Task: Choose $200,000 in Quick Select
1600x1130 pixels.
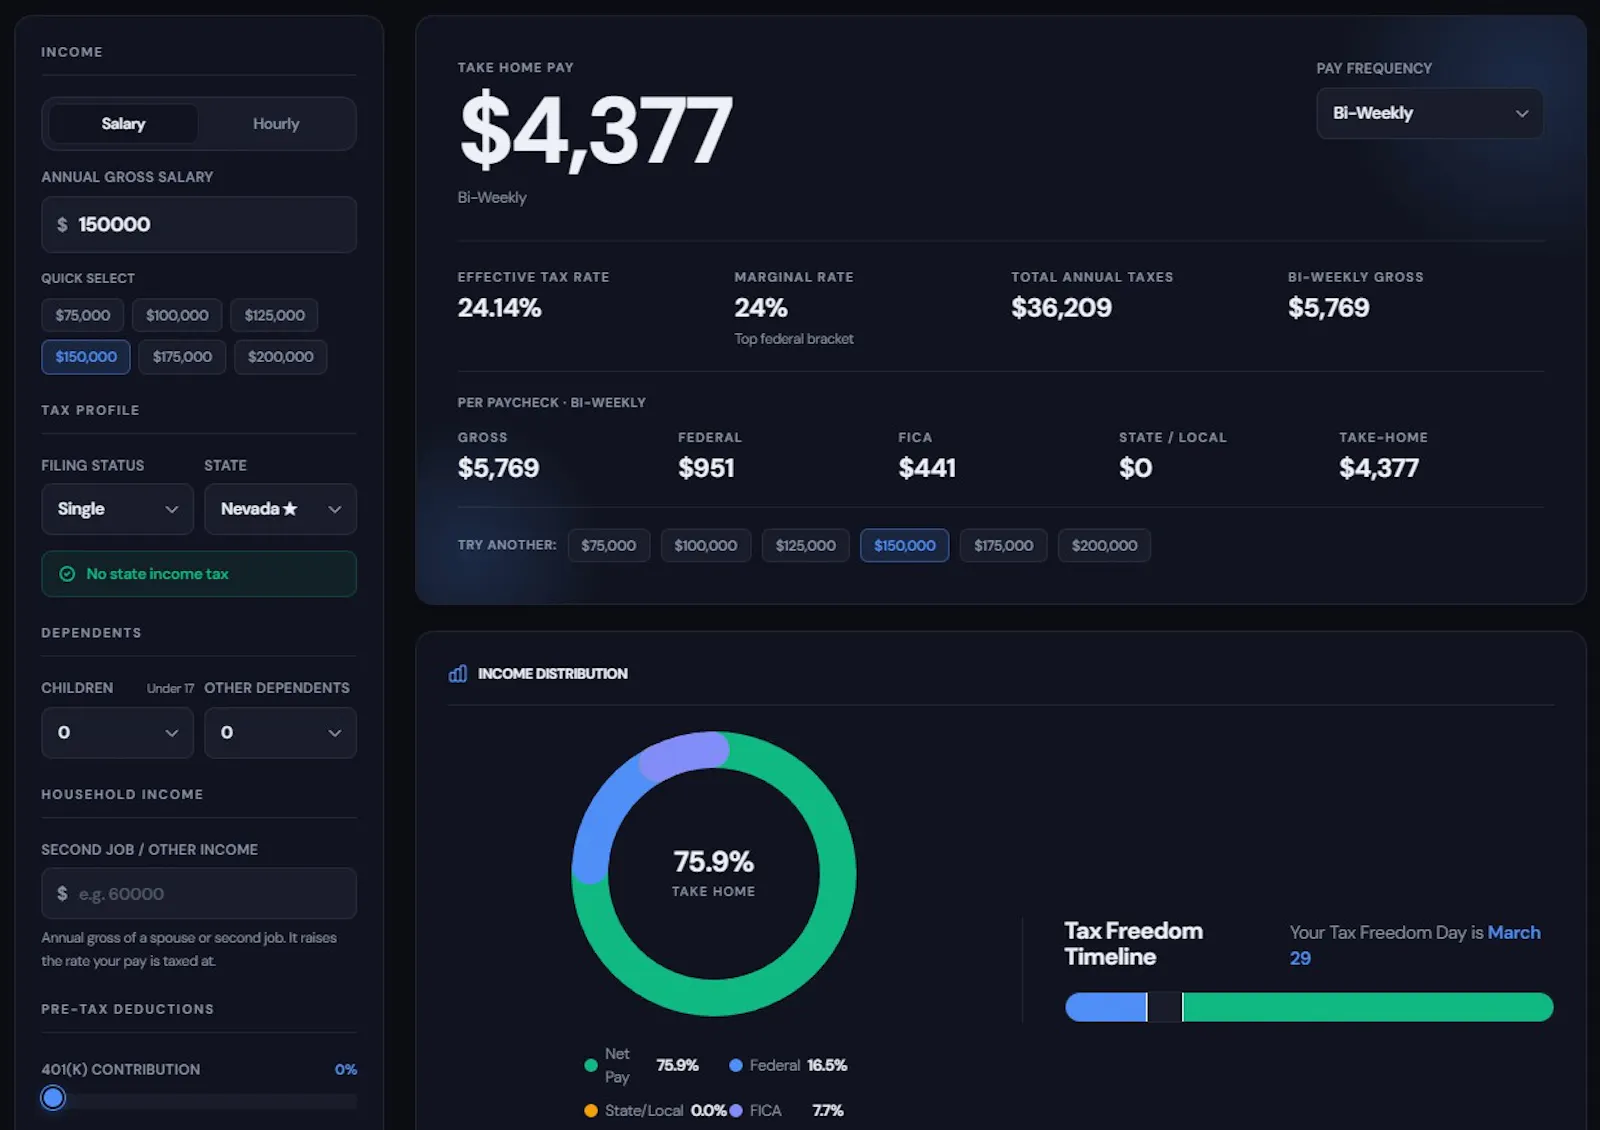Action: click(280, 357)
